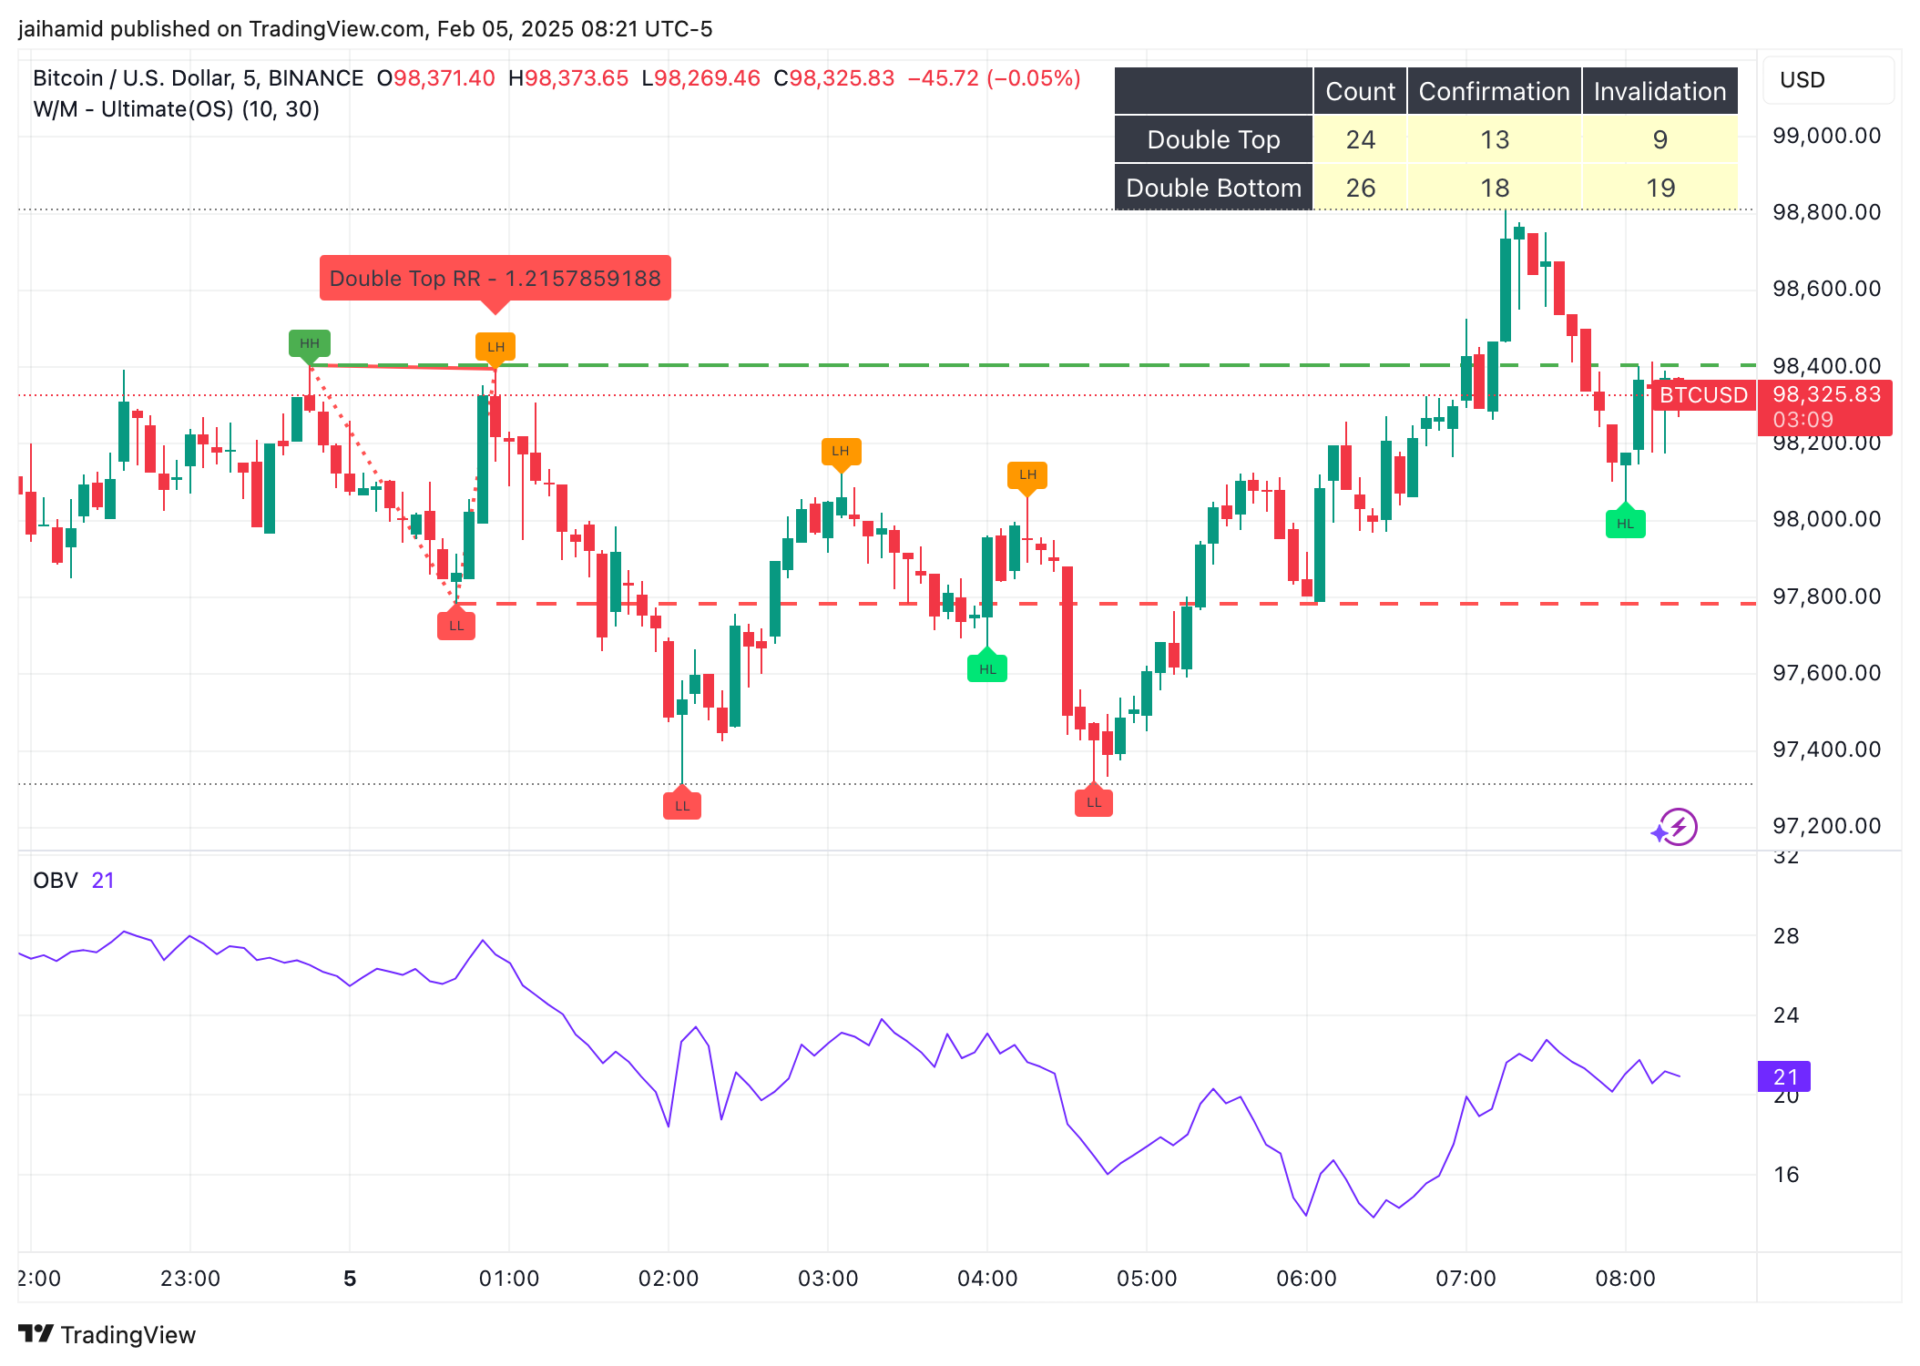Click the Invalidation column header
Screen dimensions: 1920x1366
(1660, 91)
